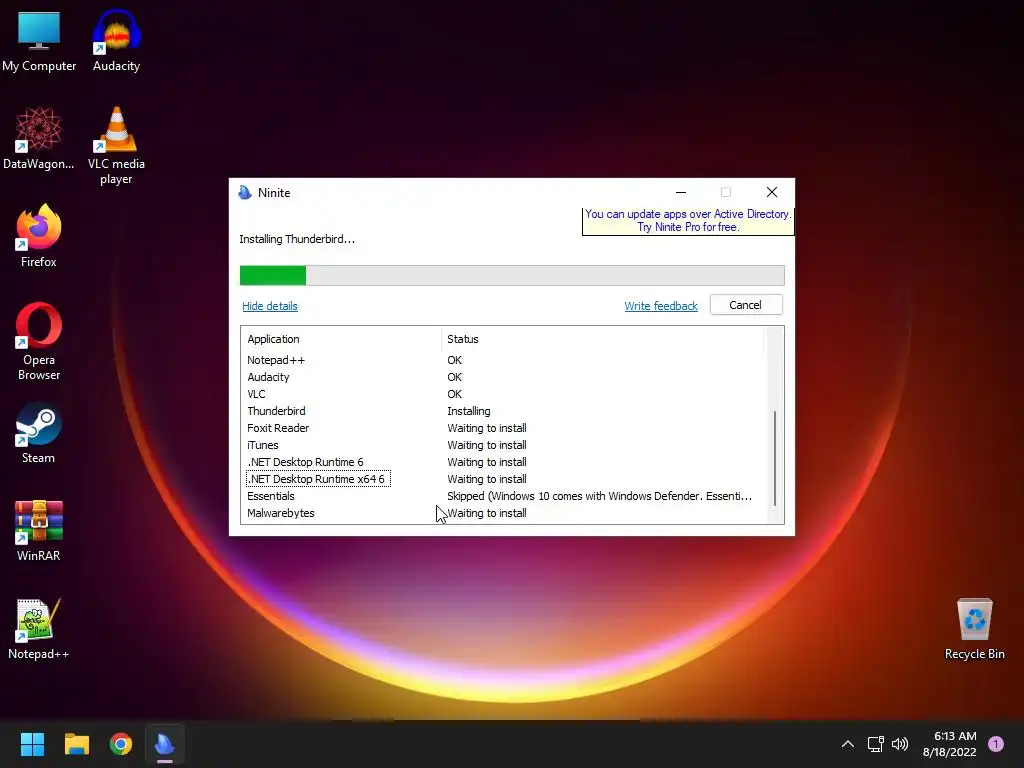Open the Windows Start menu
The image size is (1024, 768).
(x=32, y=744)
